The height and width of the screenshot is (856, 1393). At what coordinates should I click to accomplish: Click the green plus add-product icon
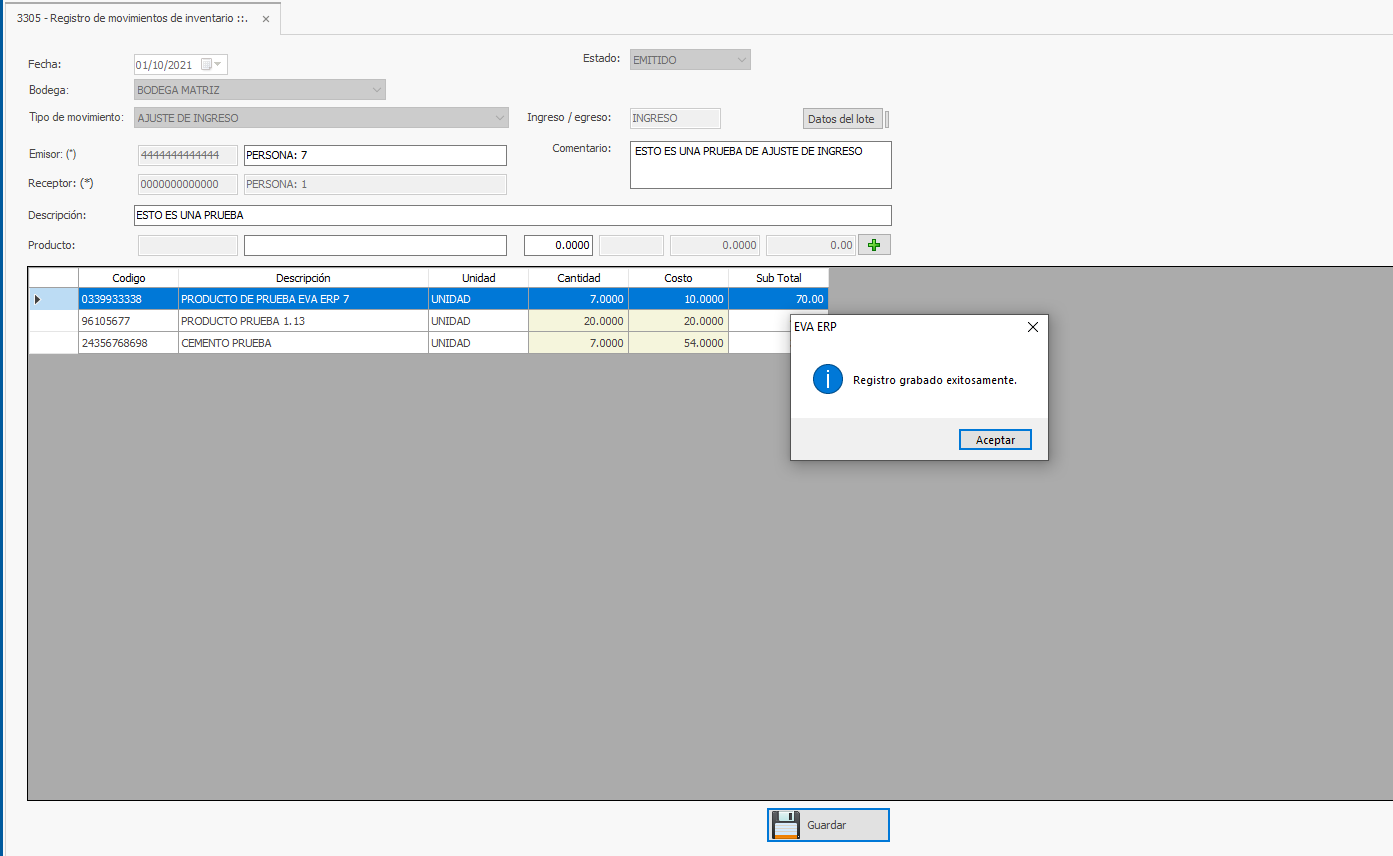[874, 245]
